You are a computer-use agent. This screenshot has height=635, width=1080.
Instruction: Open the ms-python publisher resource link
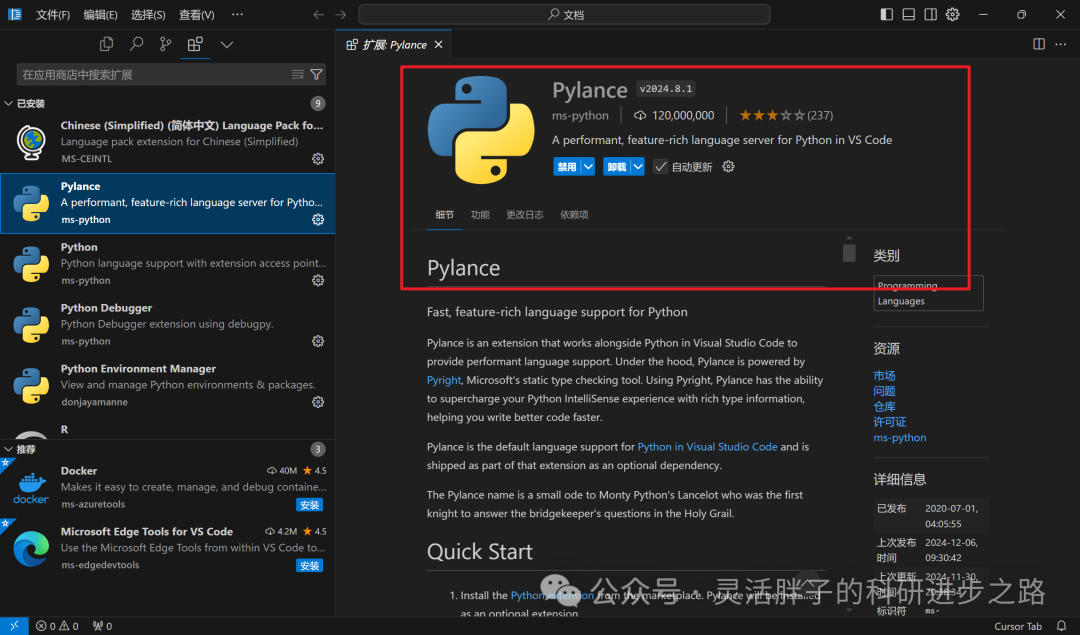pyautogui.click(x=900, y=437)
